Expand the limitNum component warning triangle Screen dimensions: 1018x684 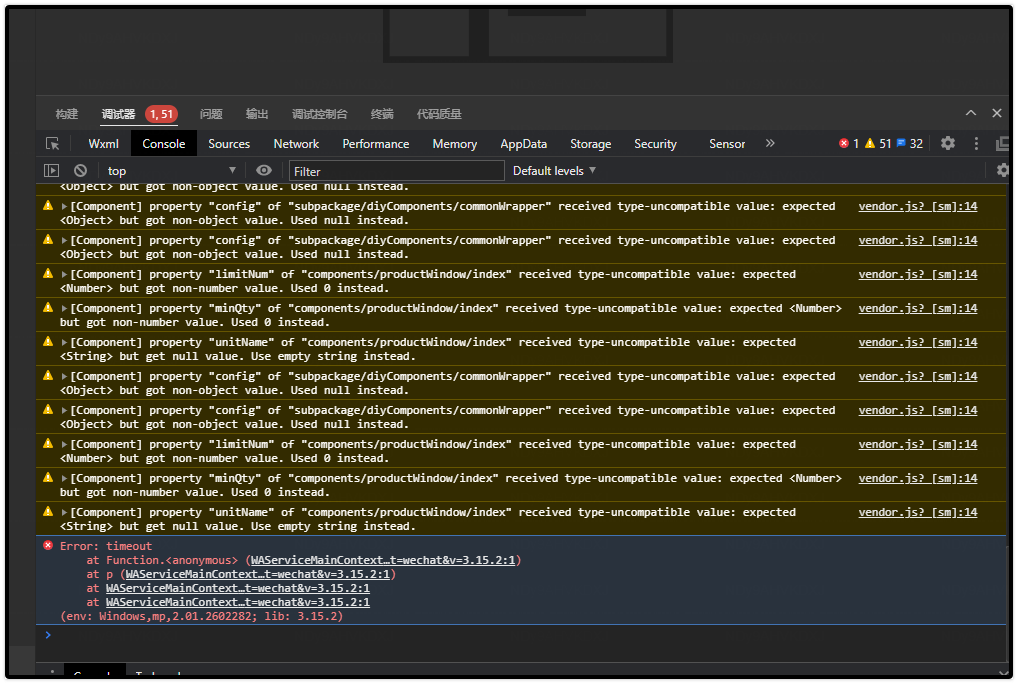pyautogui.click(x=65, y=274)
